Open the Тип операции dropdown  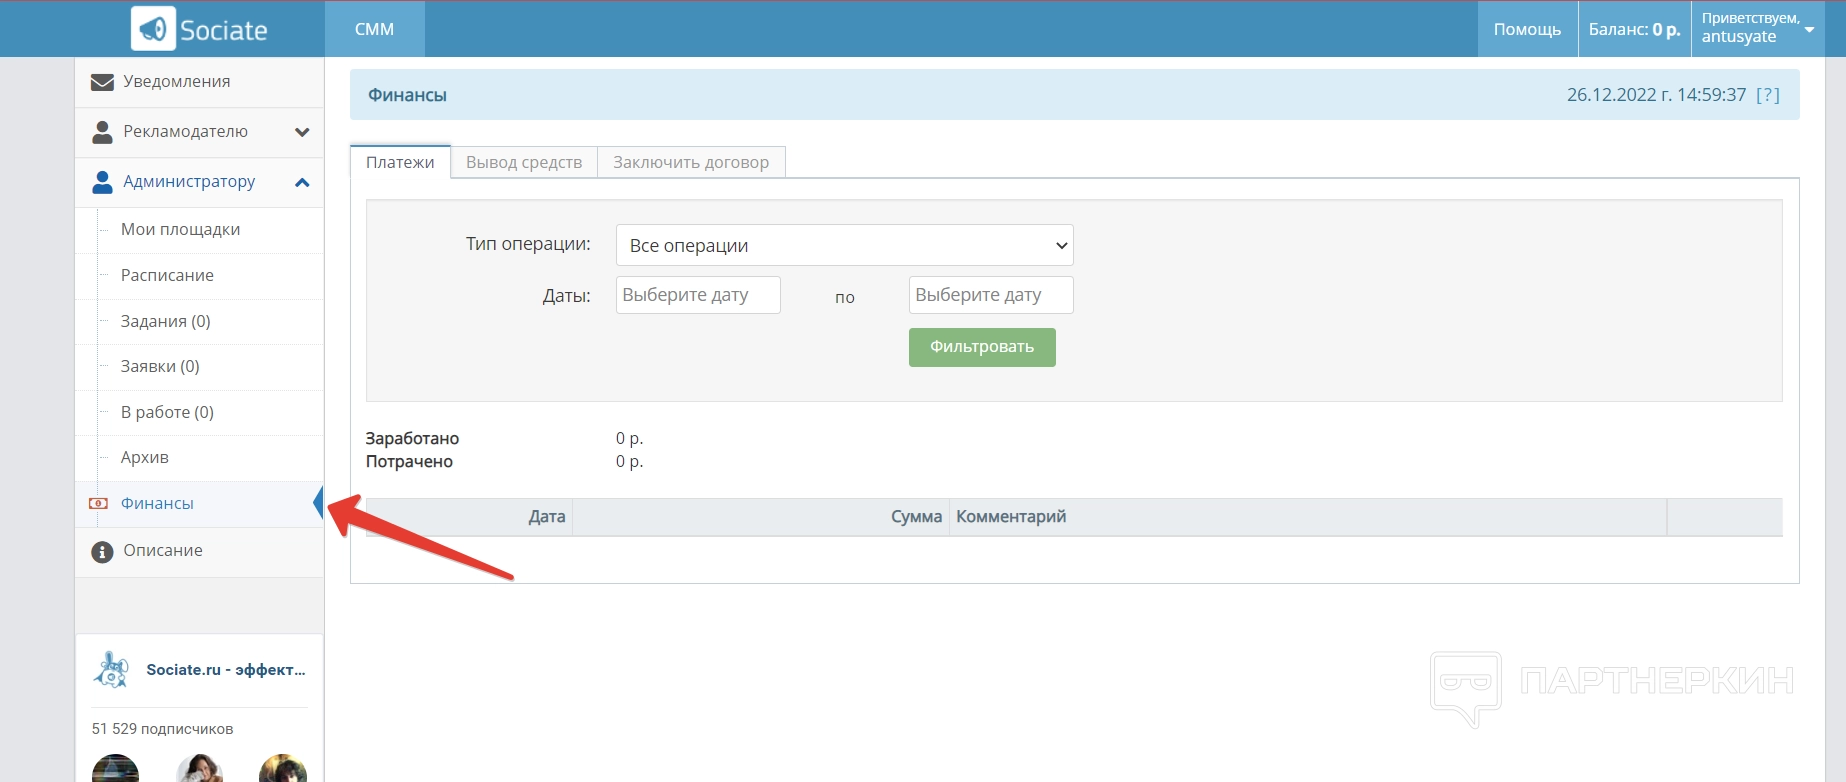845,245
